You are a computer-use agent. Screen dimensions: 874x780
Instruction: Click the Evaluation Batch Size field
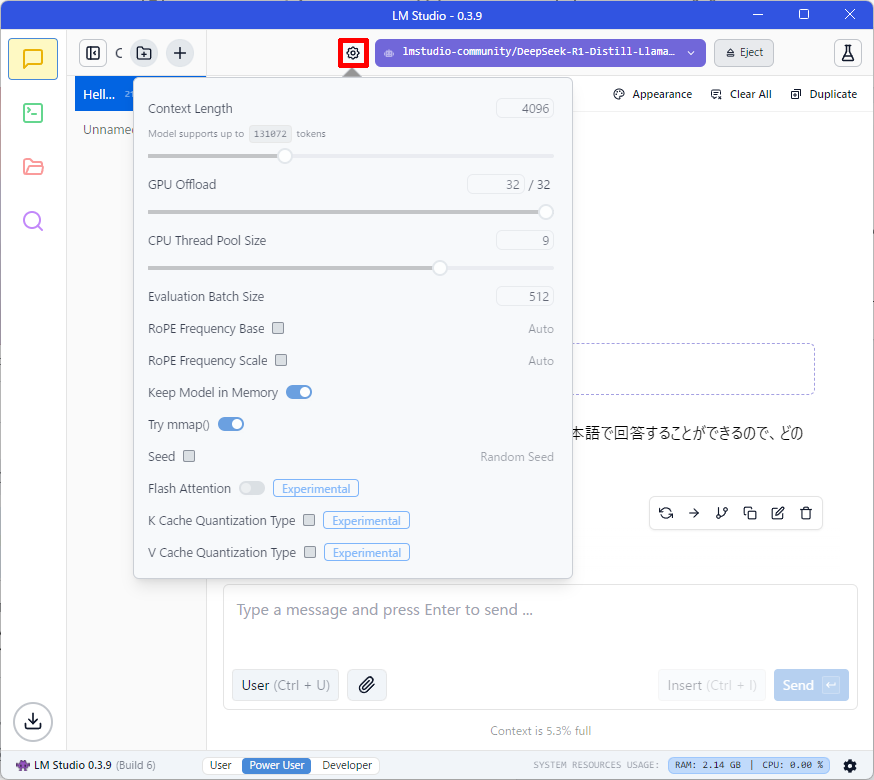pos(525,297)
